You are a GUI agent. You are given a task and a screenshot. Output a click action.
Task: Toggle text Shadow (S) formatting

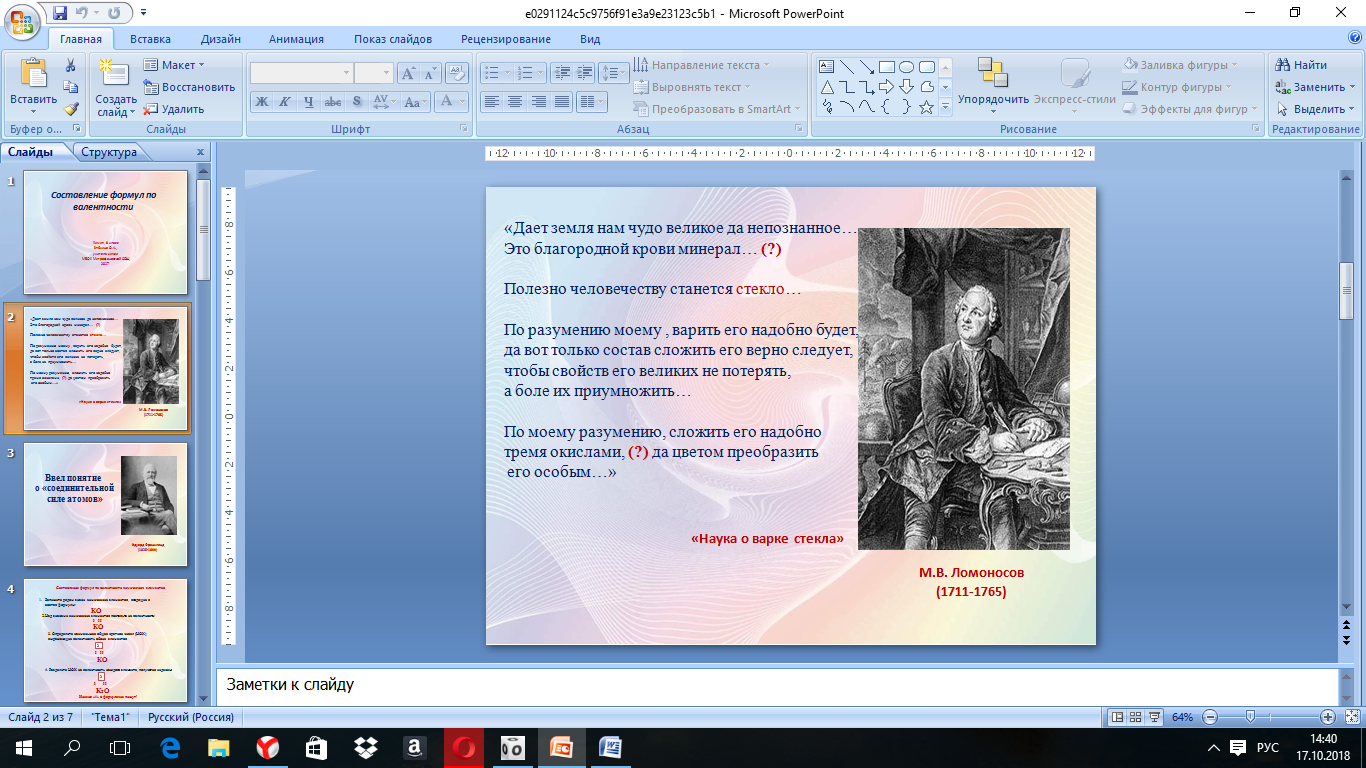coord(357,102)
